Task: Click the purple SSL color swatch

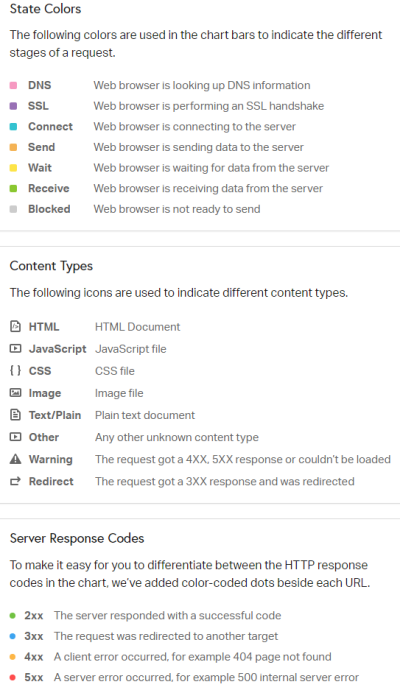Action: point(13,106)
